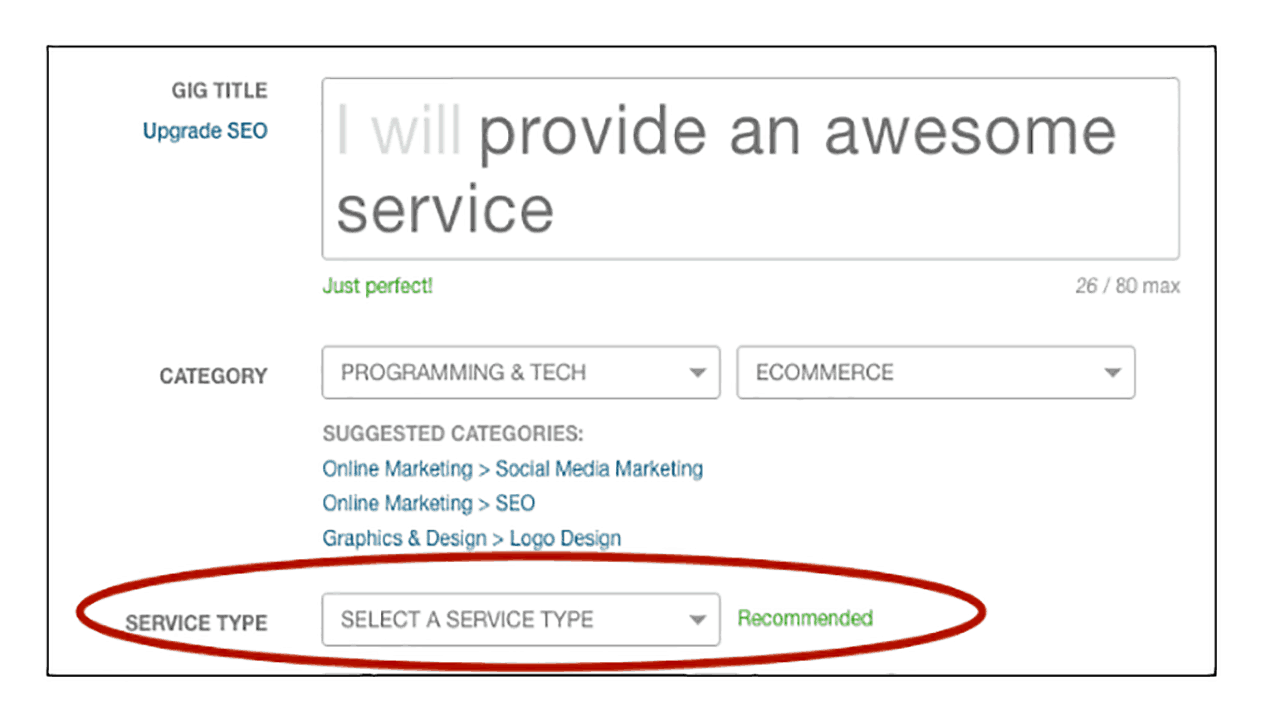Expand the Ecommerce subcategory dropdown

[x=935, y=373]
